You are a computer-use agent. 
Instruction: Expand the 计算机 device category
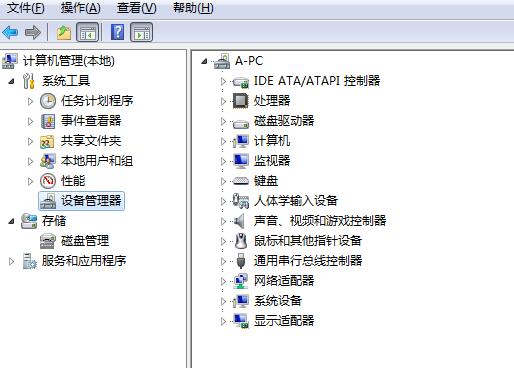(223, 141)
